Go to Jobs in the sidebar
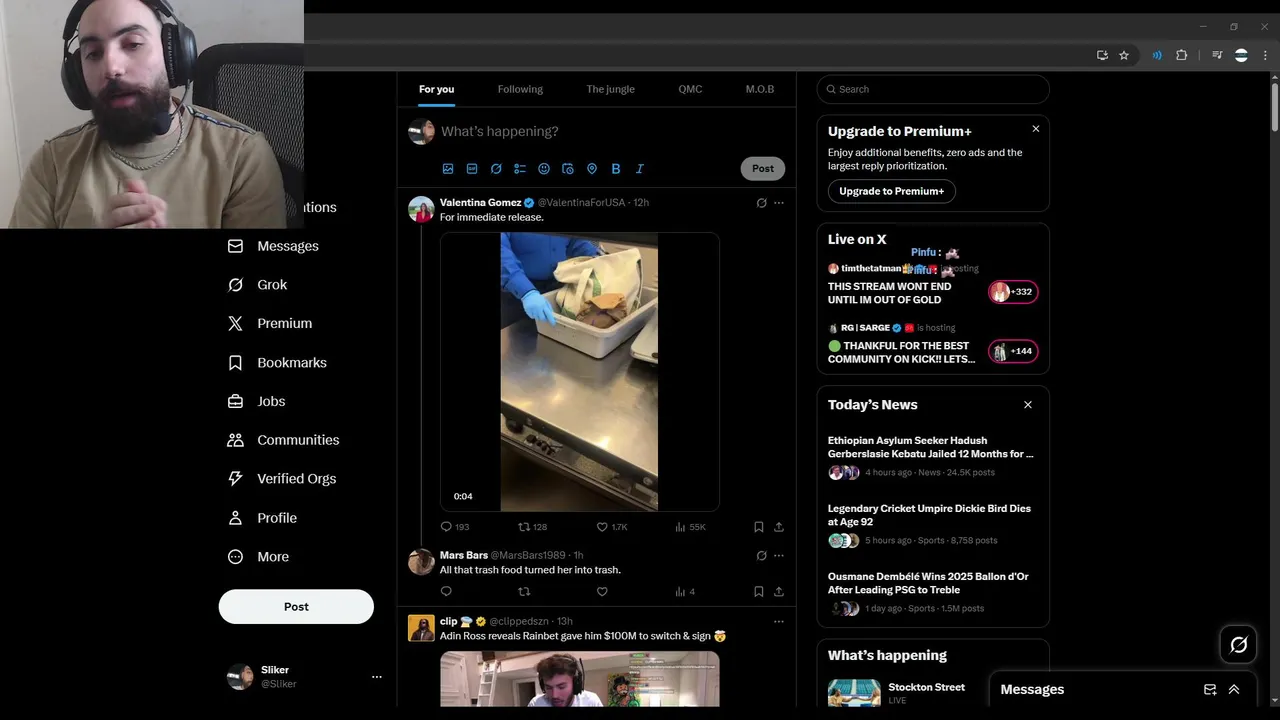Viewport: 1280px width, 720px height. point(256,401)
